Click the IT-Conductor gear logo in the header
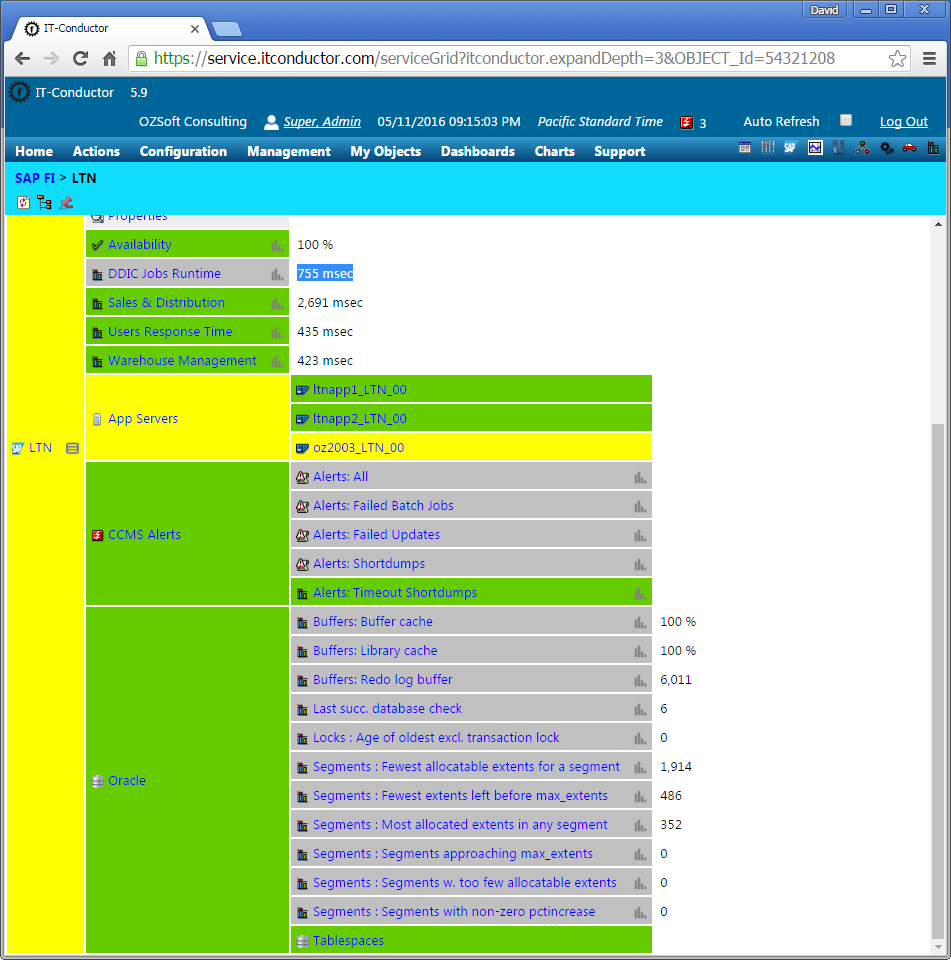The height and width of the screenshot is (960, 951). click(20, 92)
